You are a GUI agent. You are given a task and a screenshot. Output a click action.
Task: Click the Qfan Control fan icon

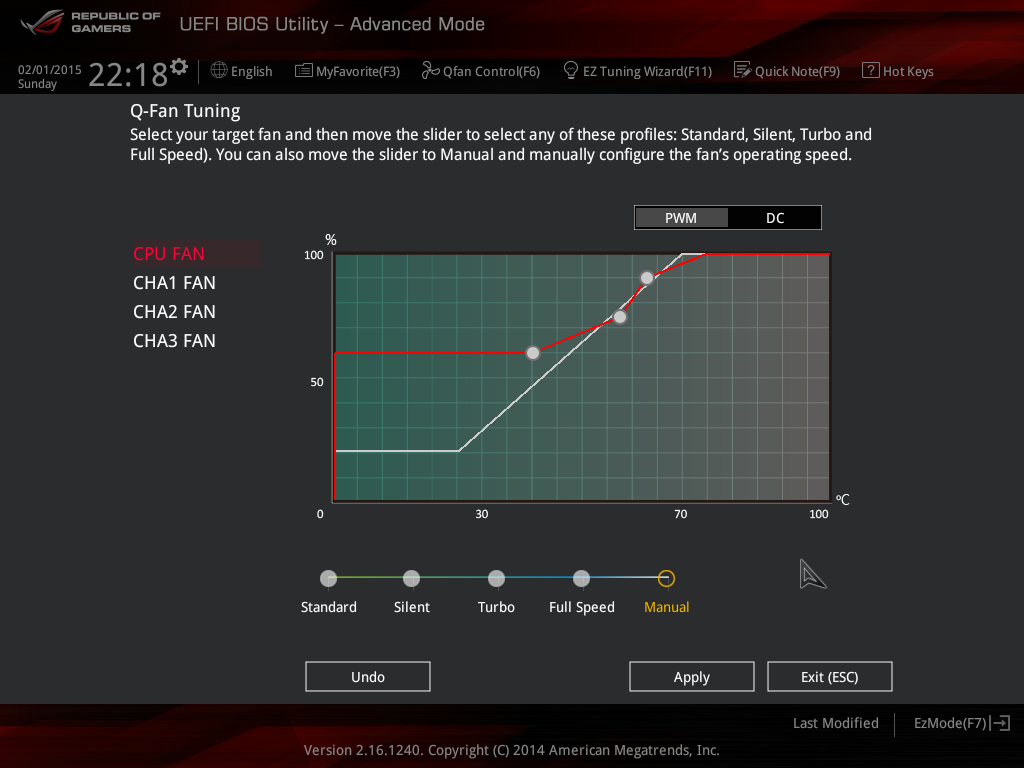430,70
